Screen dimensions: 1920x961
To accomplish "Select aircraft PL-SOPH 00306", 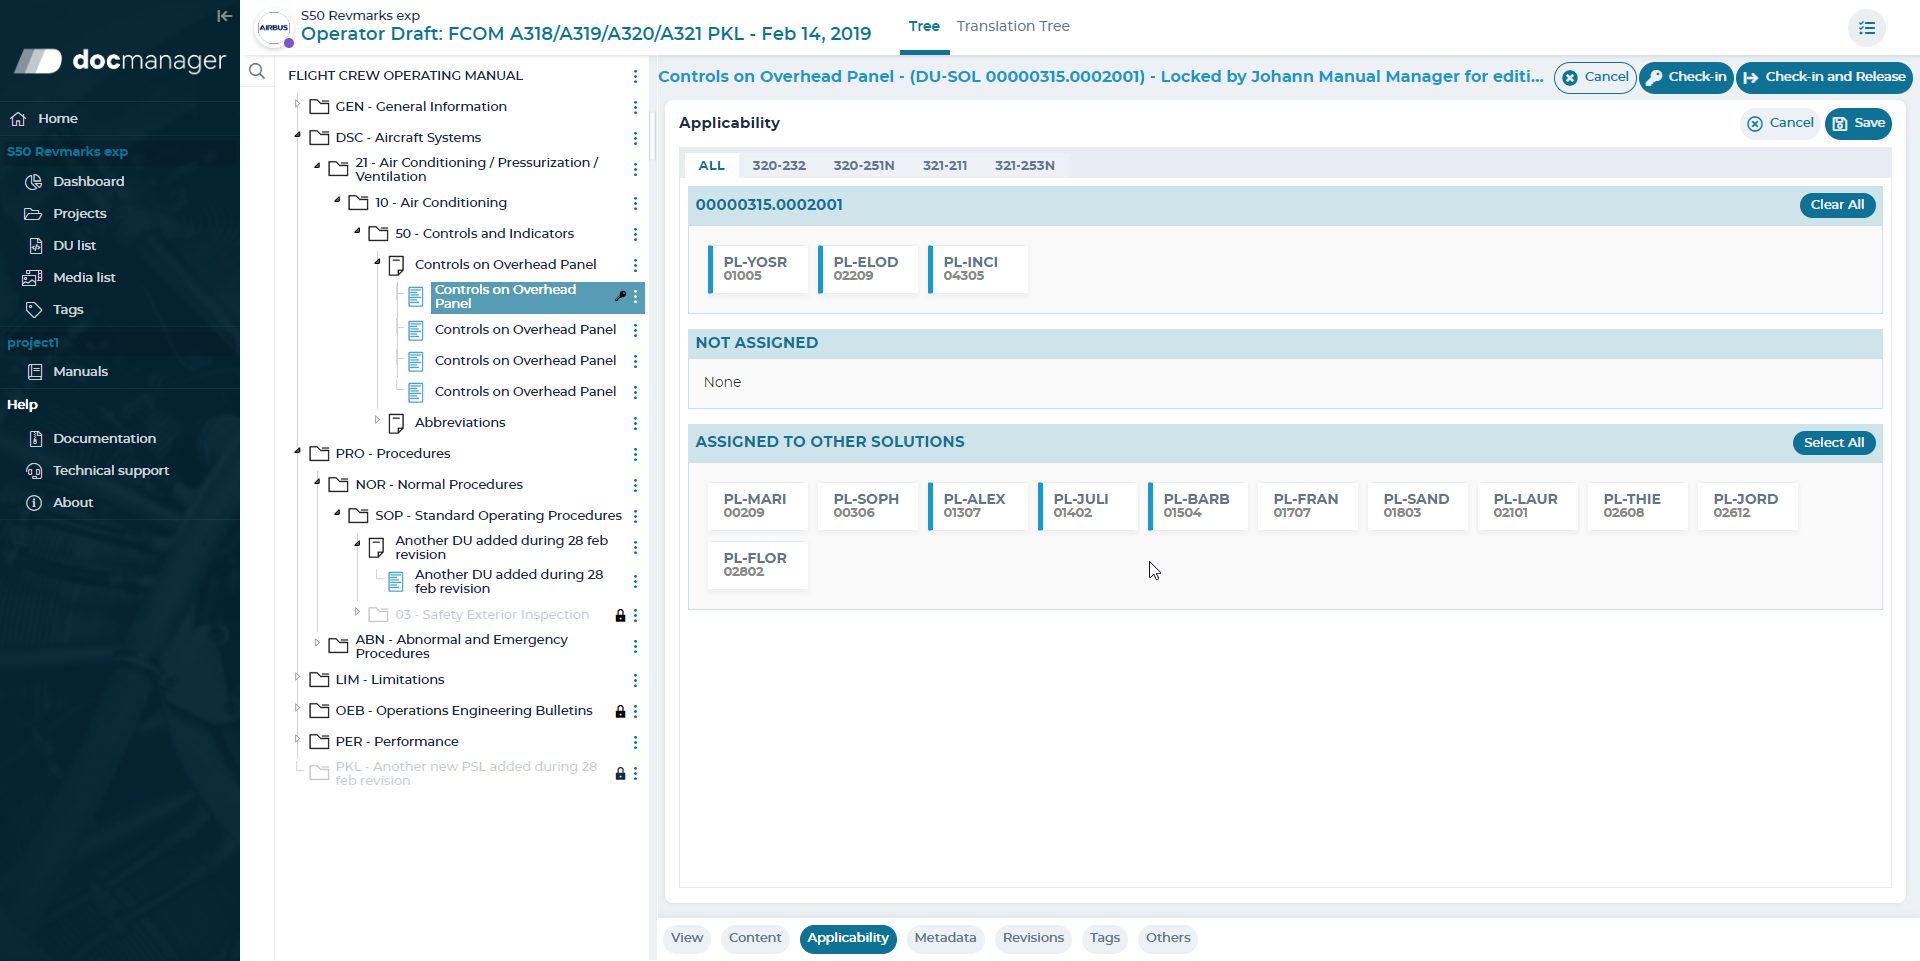I will 867,506.
